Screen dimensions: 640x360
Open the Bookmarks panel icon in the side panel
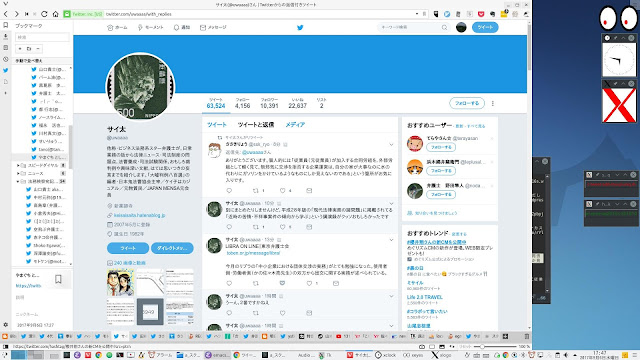pyautogui.click(x=5, y=25)
